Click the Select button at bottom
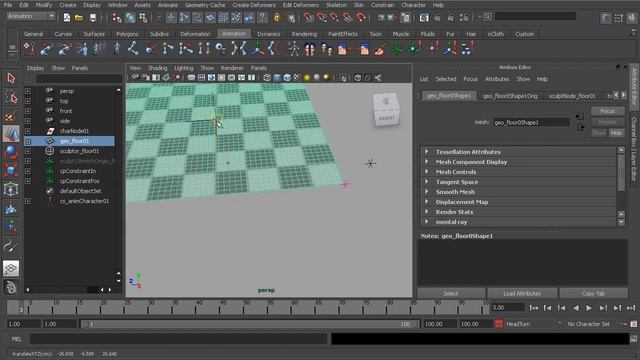This screenshot has height=360, width=640. (x=451, y=293)
